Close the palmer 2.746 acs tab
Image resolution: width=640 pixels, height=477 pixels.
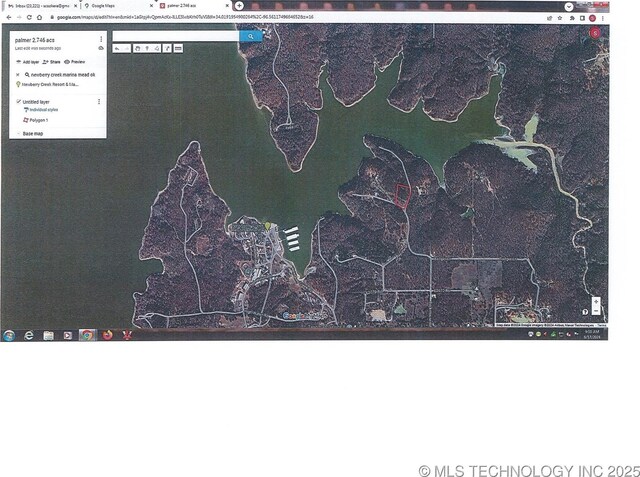[x=227, y=6]
